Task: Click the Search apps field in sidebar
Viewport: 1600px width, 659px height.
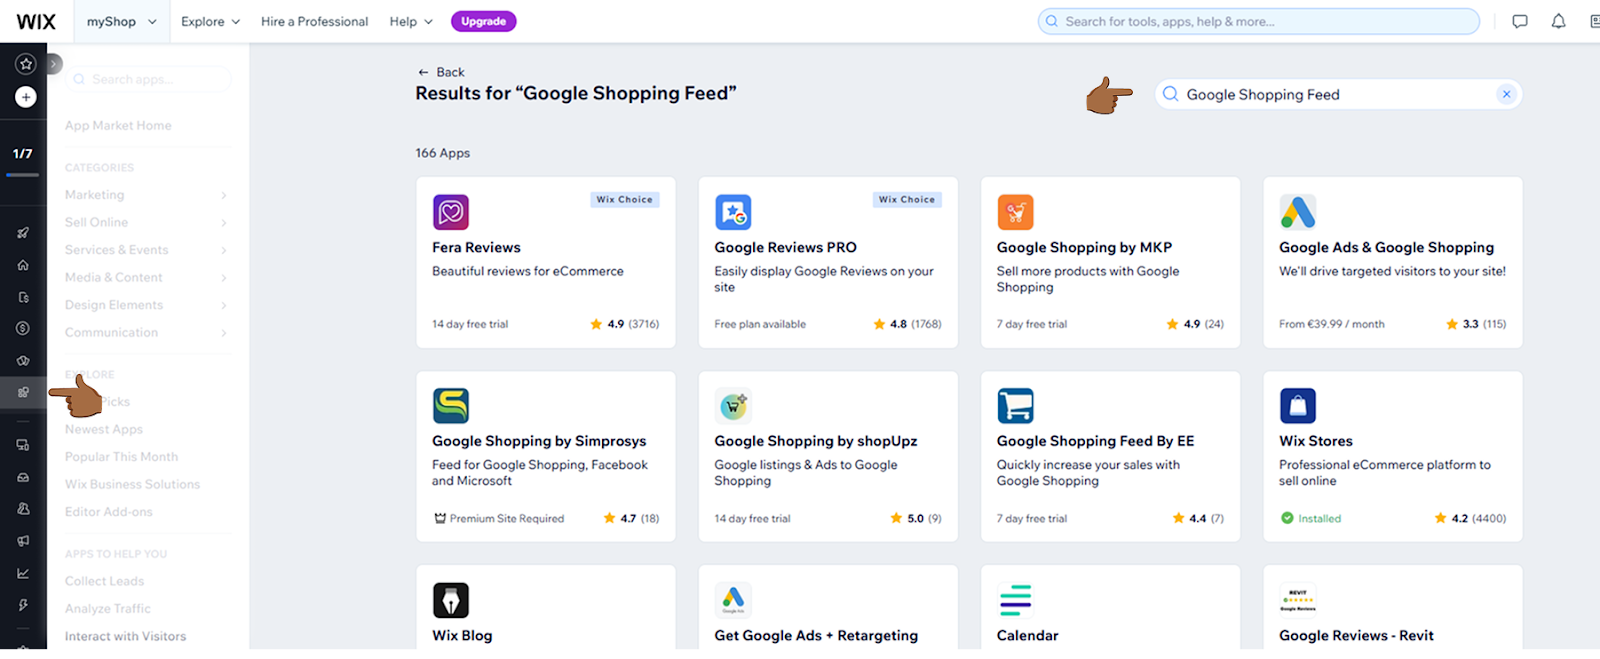Action: pos(148,79)
